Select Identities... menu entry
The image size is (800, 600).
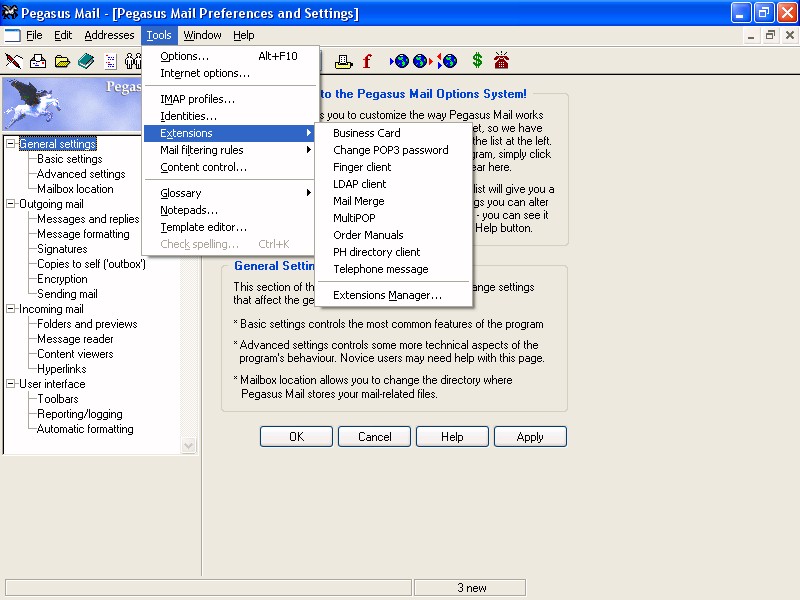(x=231, y=116)
